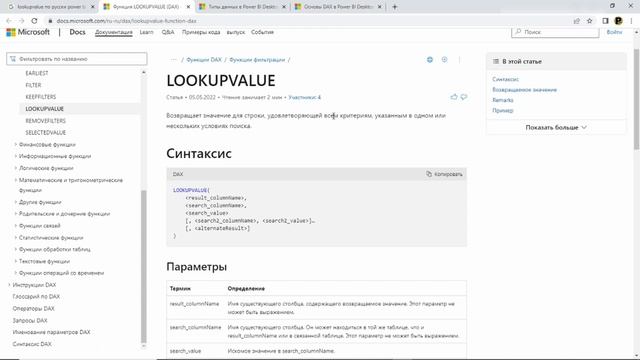Jump to Синтаксис in article contents

[x=505, y=79]
